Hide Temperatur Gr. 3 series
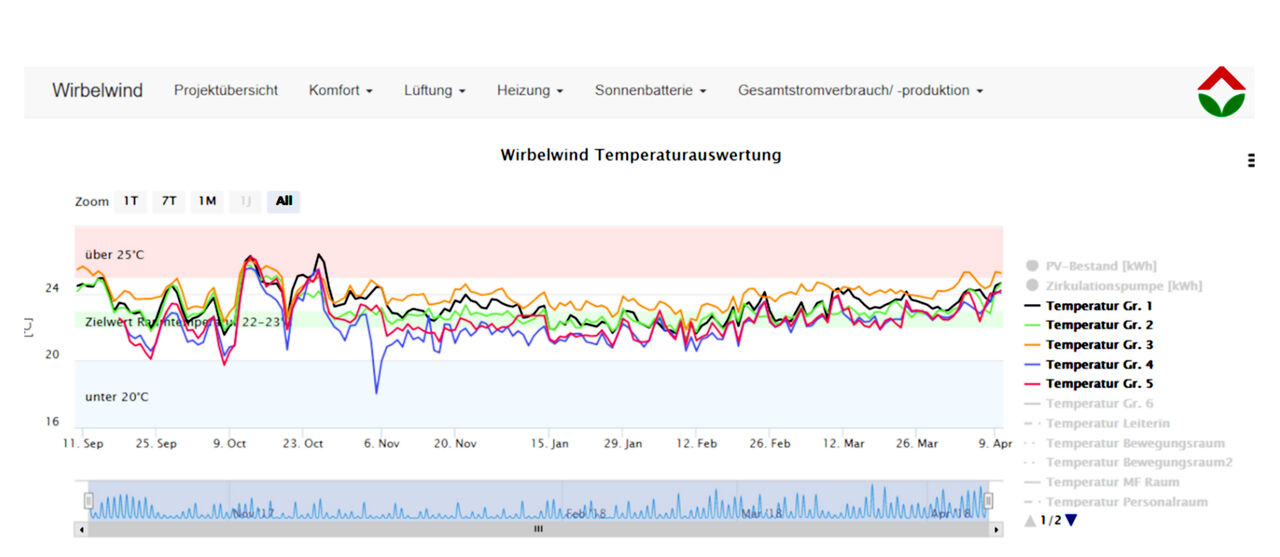 point(1098,345)
